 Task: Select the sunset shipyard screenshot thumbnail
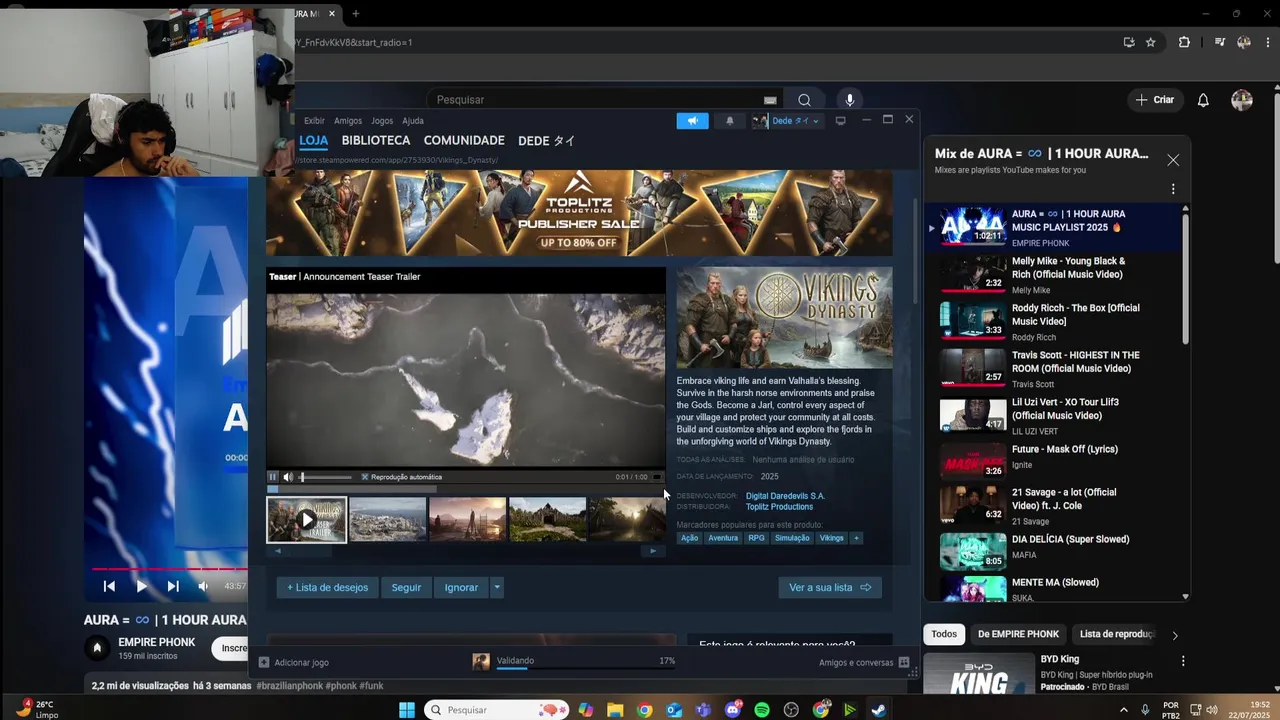[468, 520]
